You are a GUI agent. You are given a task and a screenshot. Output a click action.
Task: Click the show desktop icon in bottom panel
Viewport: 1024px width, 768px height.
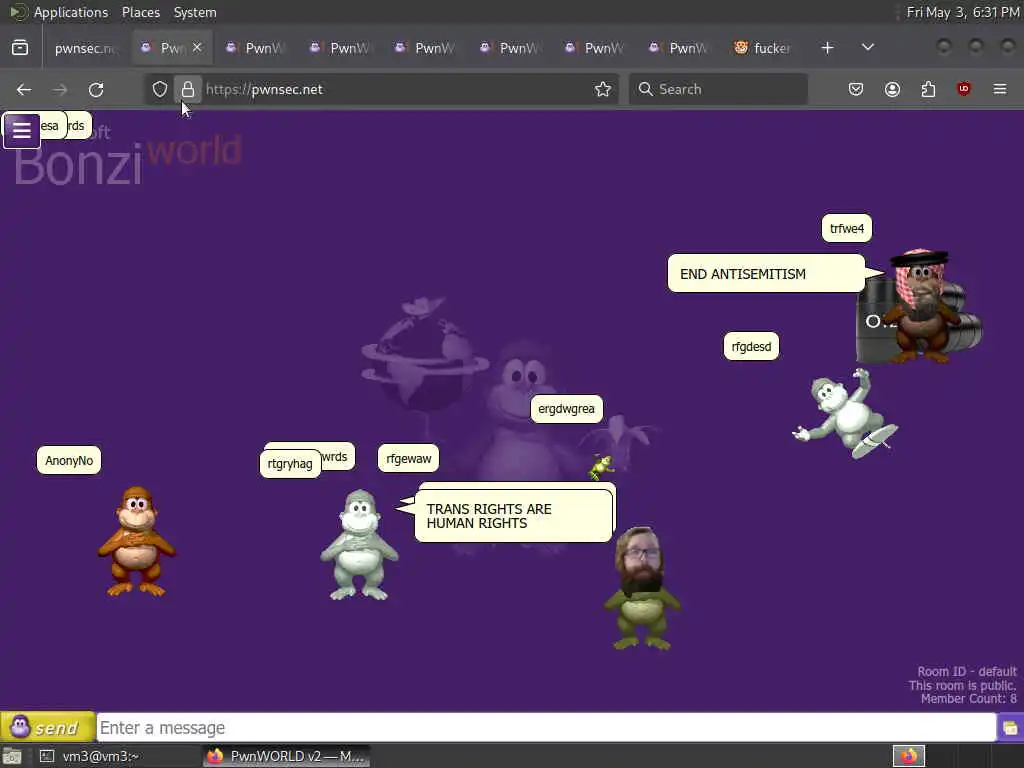point(12,756)
